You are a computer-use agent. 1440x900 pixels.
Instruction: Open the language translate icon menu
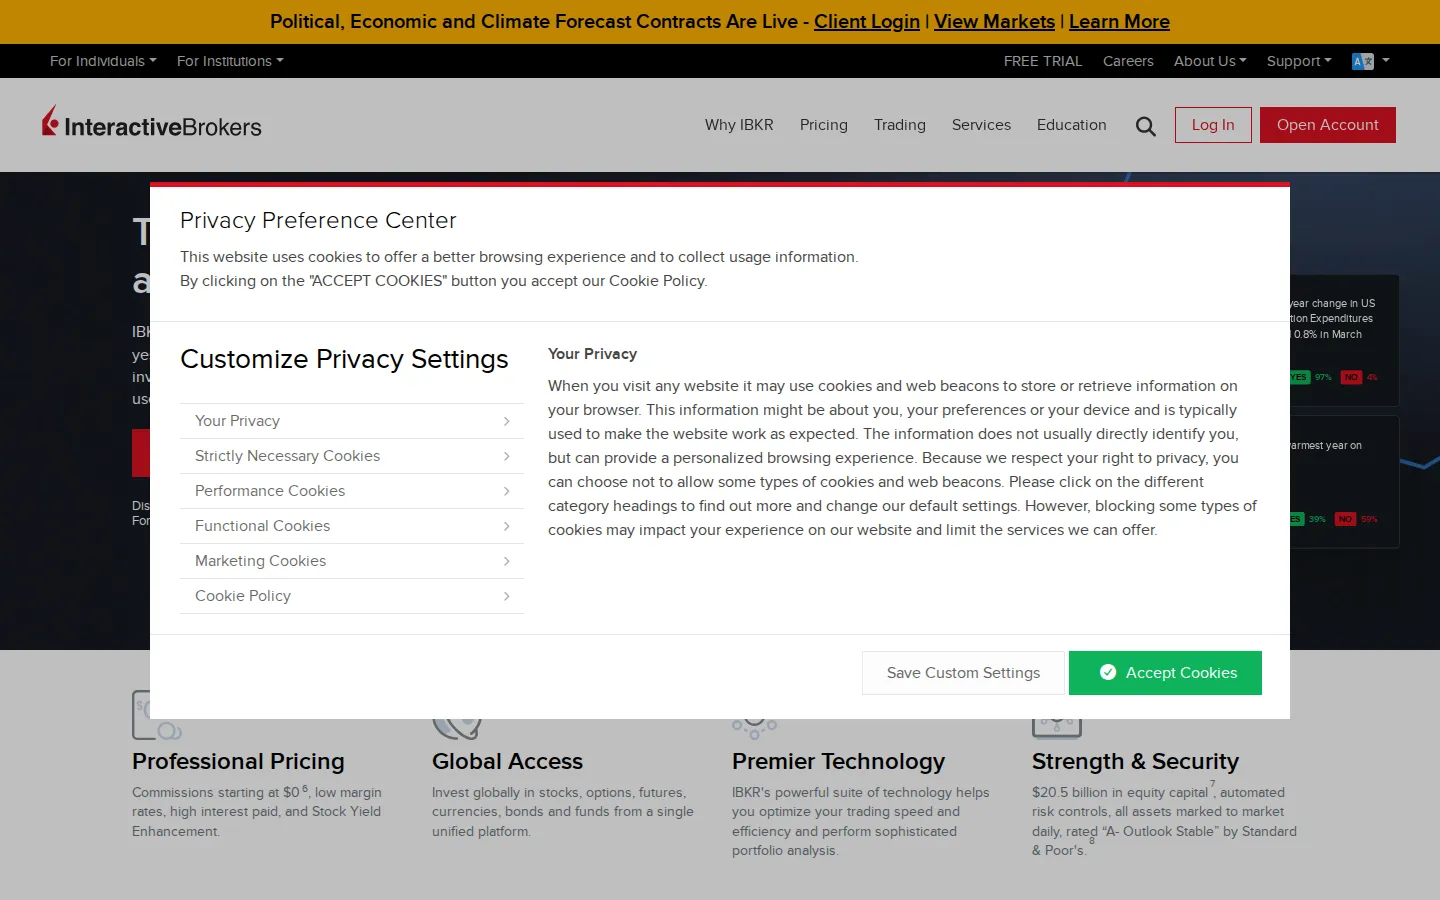click(1370, 61)
